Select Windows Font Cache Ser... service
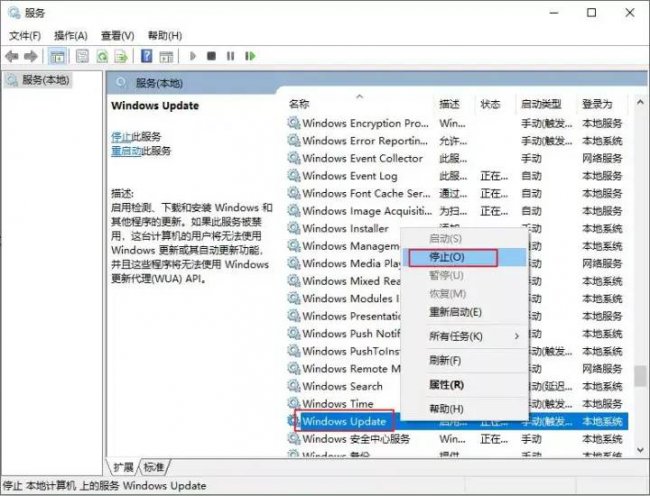The width and height of the screenshot is (650, 496). 458,193
